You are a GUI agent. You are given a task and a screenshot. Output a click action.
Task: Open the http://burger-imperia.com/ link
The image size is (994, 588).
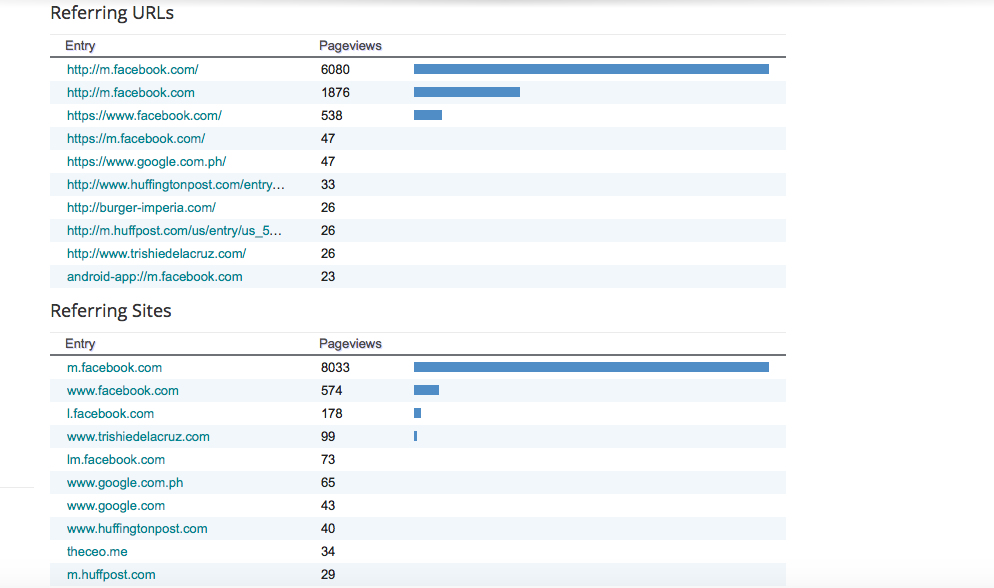[x=141, y=207]
